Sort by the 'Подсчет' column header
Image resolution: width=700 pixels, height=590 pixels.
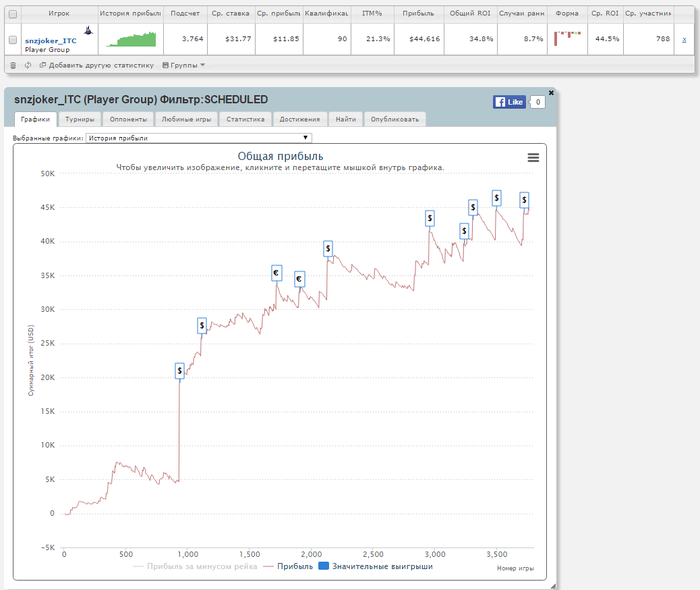(x=185, y=13)
